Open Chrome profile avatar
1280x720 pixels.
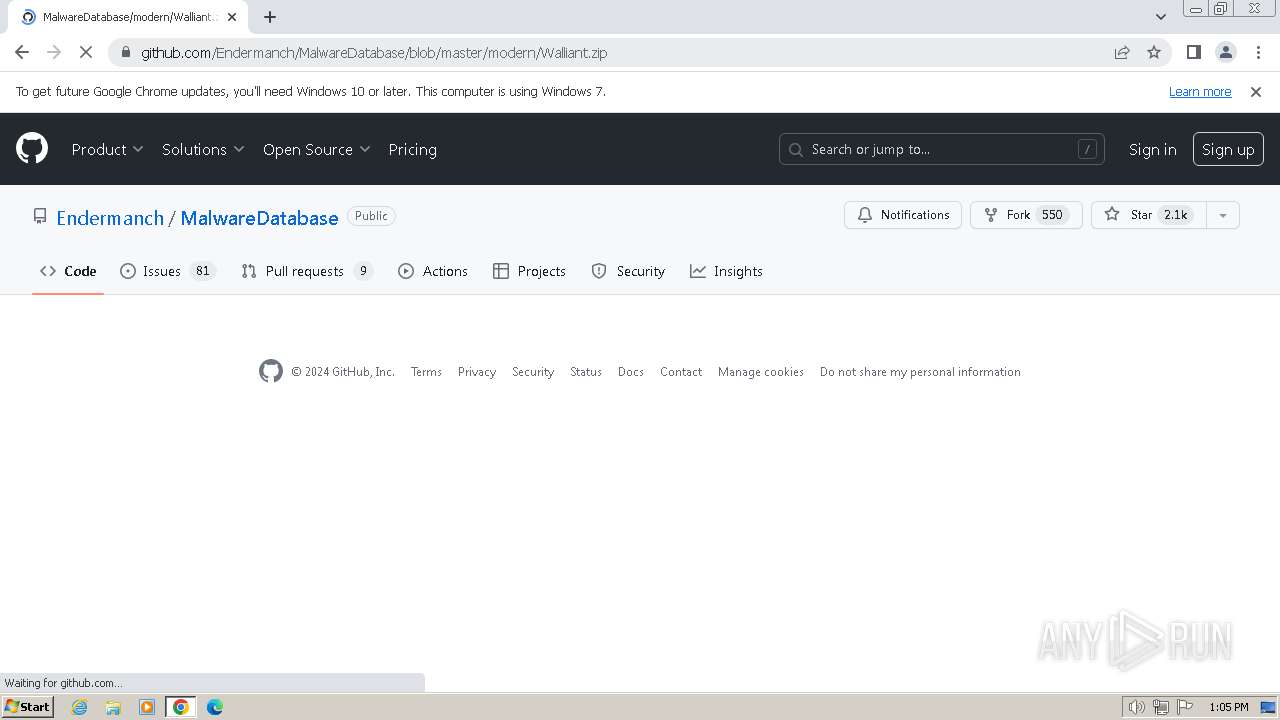1225,52
